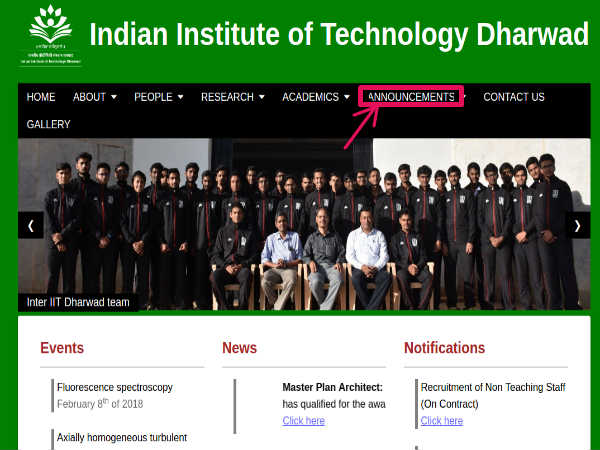Expand the PEOPLE dropdown arrow

point(180,97)
